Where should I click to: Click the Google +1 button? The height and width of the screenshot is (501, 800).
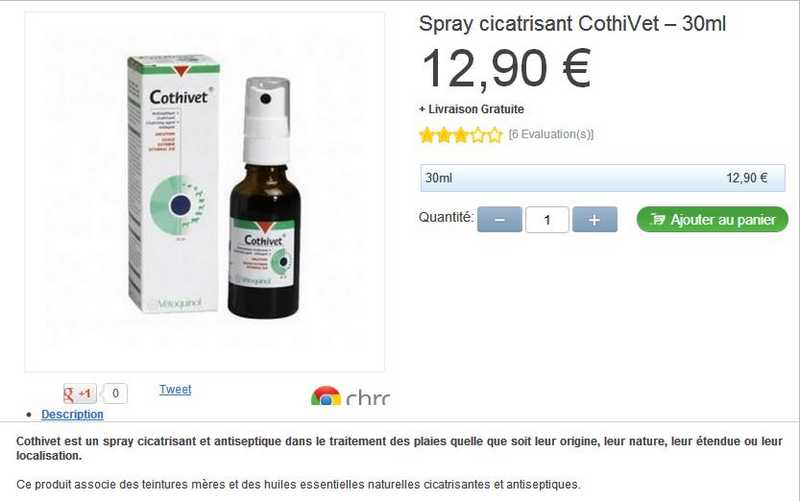(x=80, y=393)
